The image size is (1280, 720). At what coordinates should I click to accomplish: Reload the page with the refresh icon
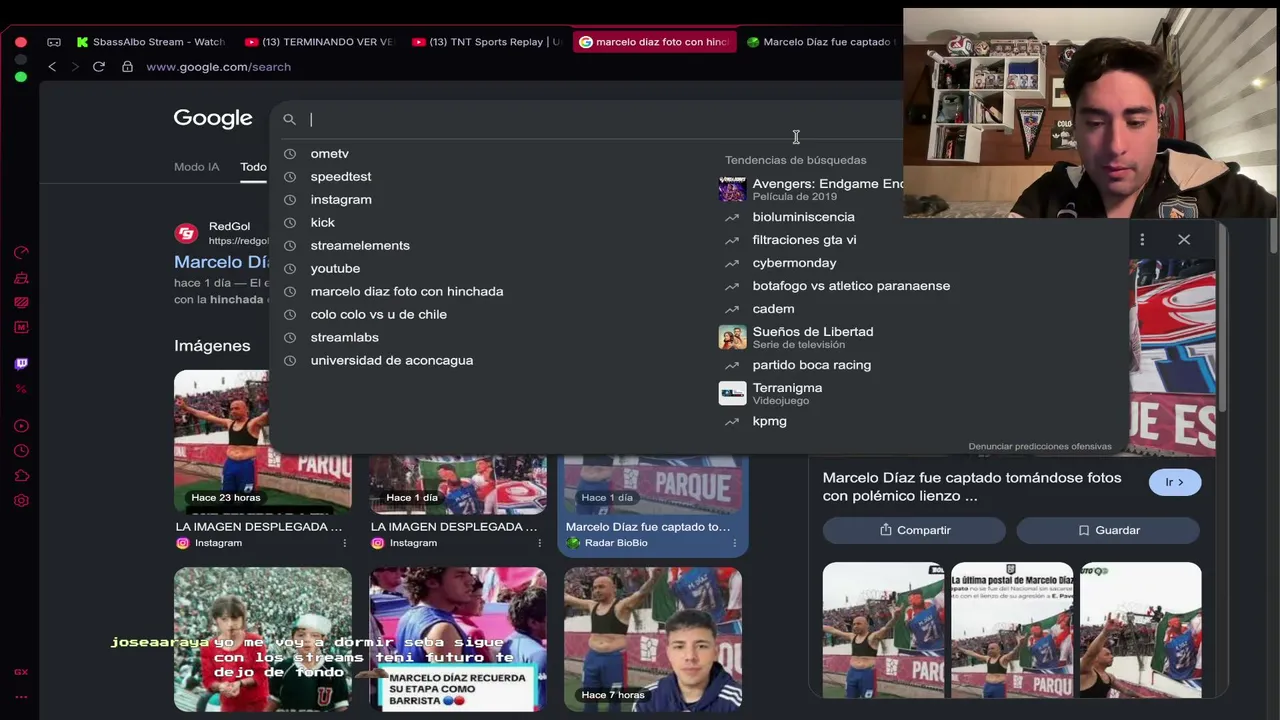99,67
